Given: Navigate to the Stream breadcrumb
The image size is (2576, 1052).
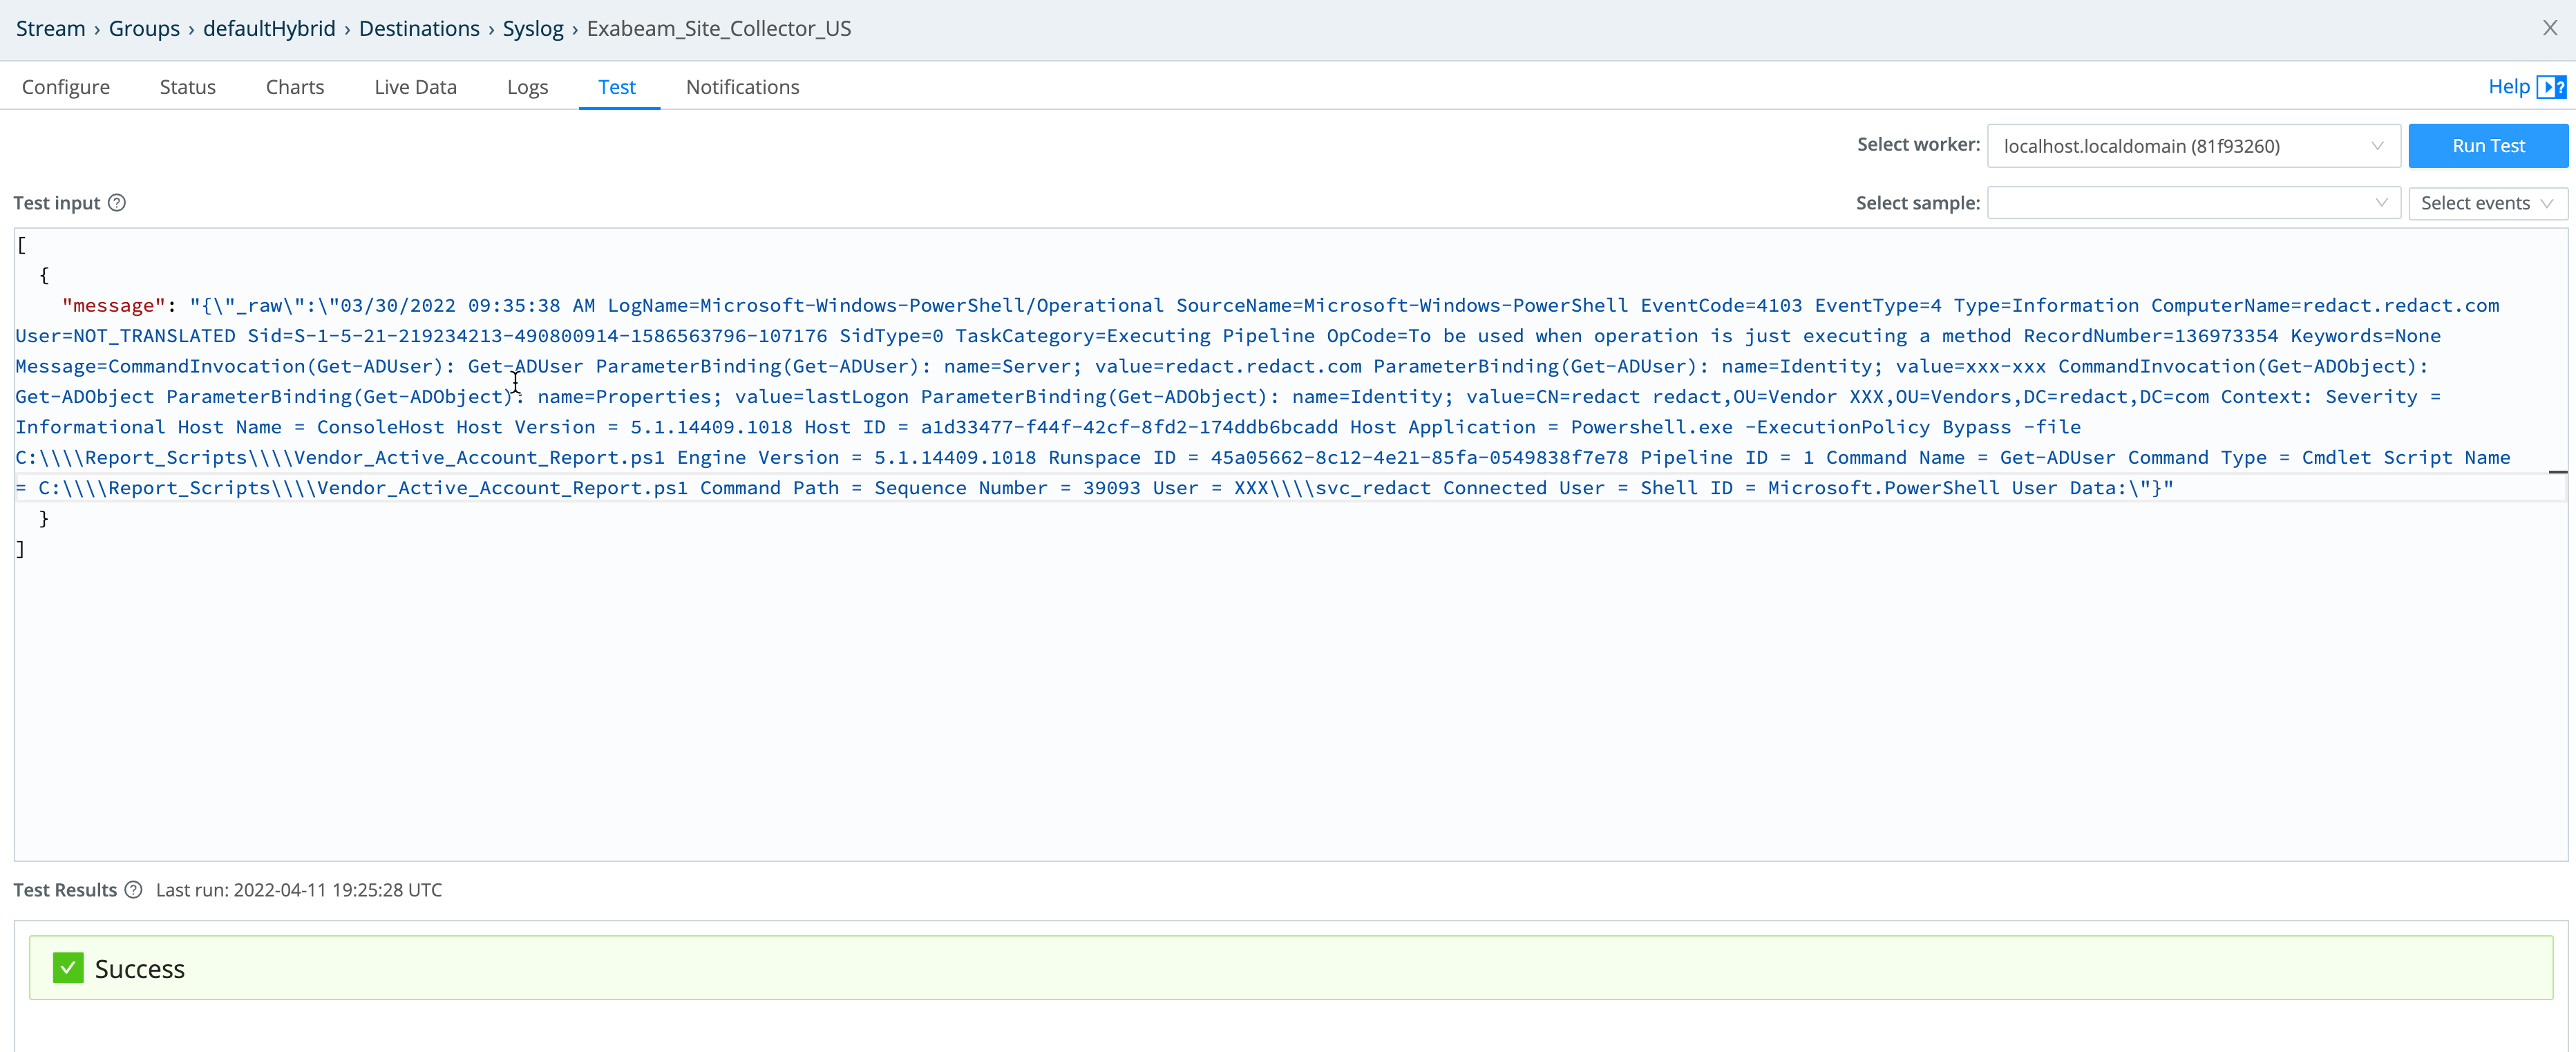Looking at the screenshot, I should [49, 28].
